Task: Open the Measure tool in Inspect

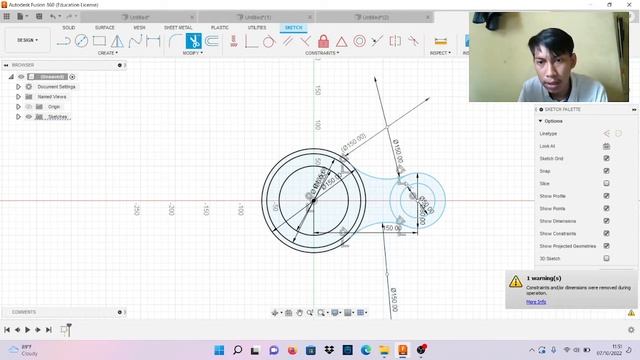Action: click(440, 41)
